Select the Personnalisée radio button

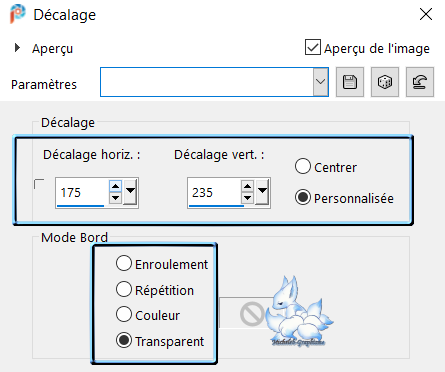(303, 197)
